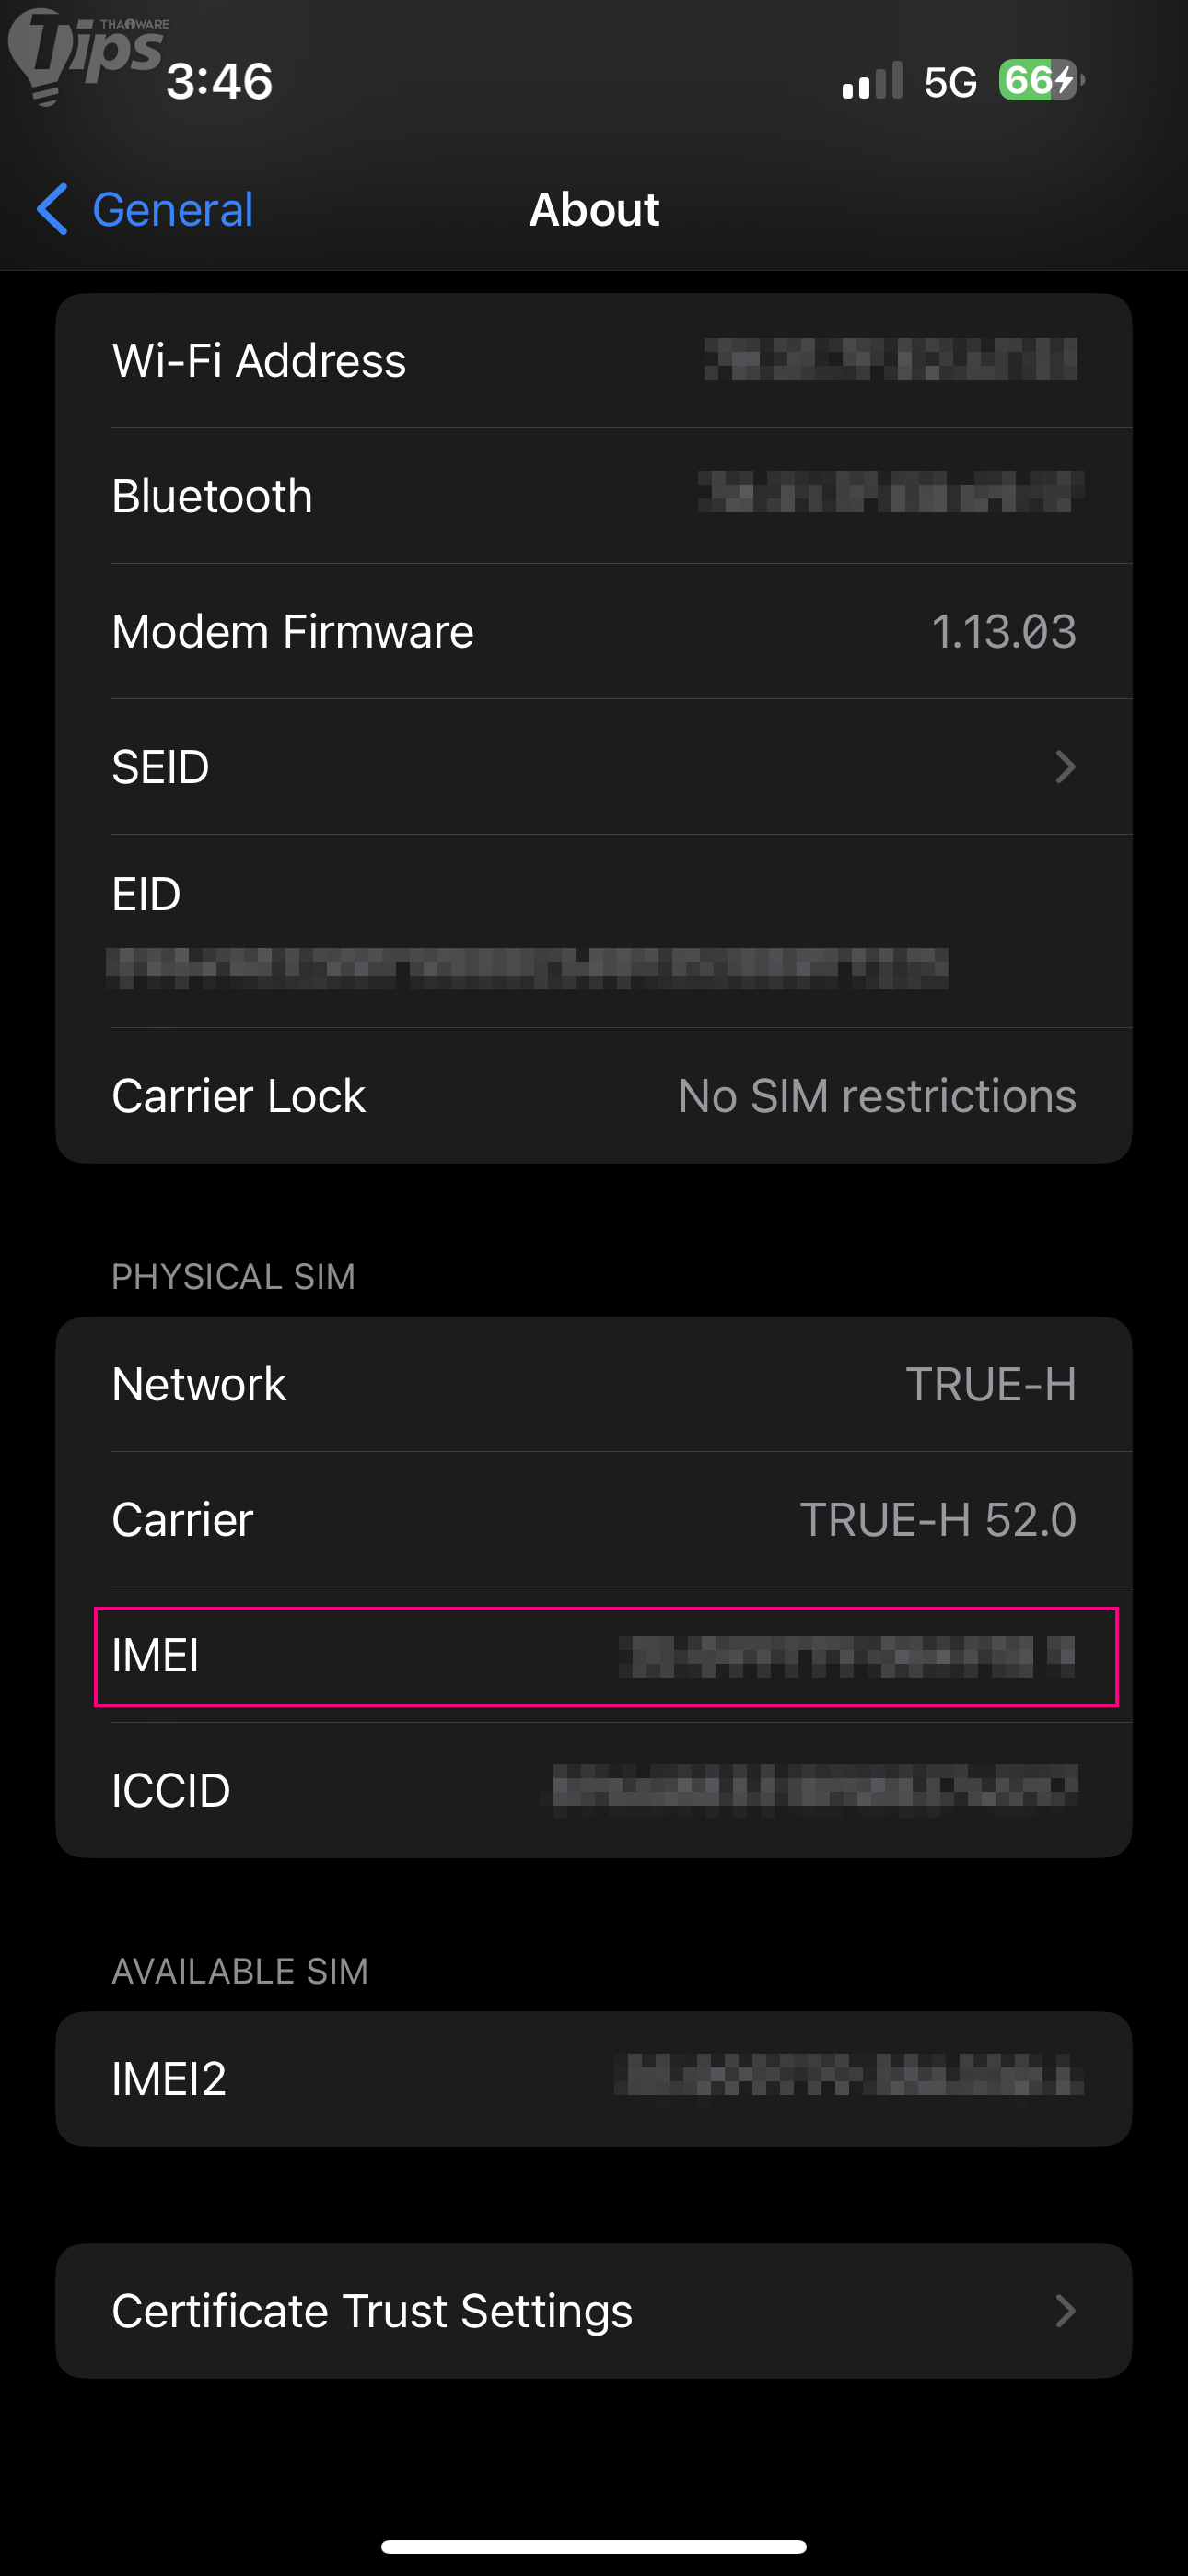The height and width of the screenshot is (2576, 1188).
Task: Tap the 5G network status indicator
Action: pyautogui.click(x=949, y=82)
